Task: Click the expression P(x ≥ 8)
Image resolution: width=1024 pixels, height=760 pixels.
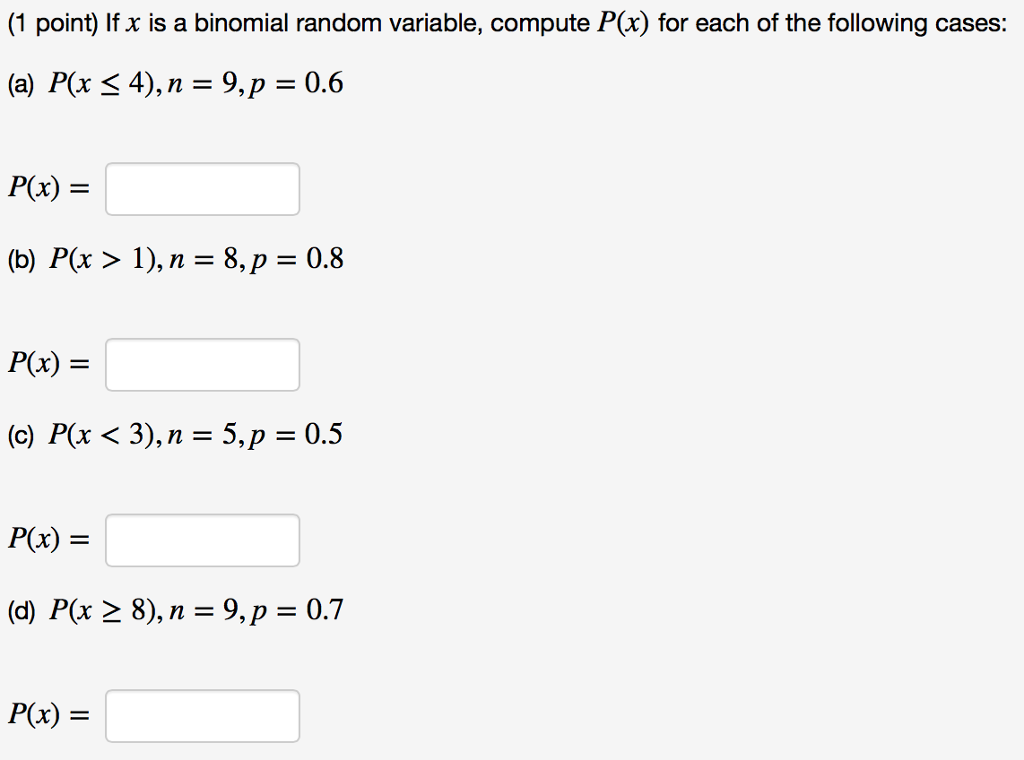Action: [104, 611]
